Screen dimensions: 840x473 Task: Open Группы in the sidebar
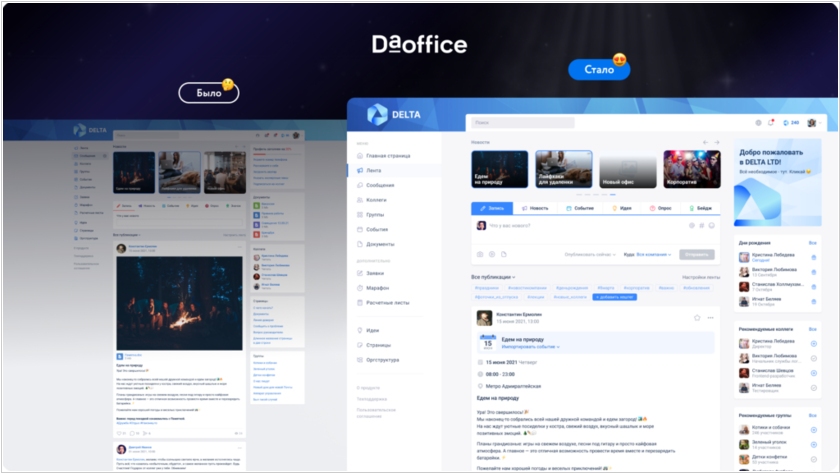[x=370, y=215]
